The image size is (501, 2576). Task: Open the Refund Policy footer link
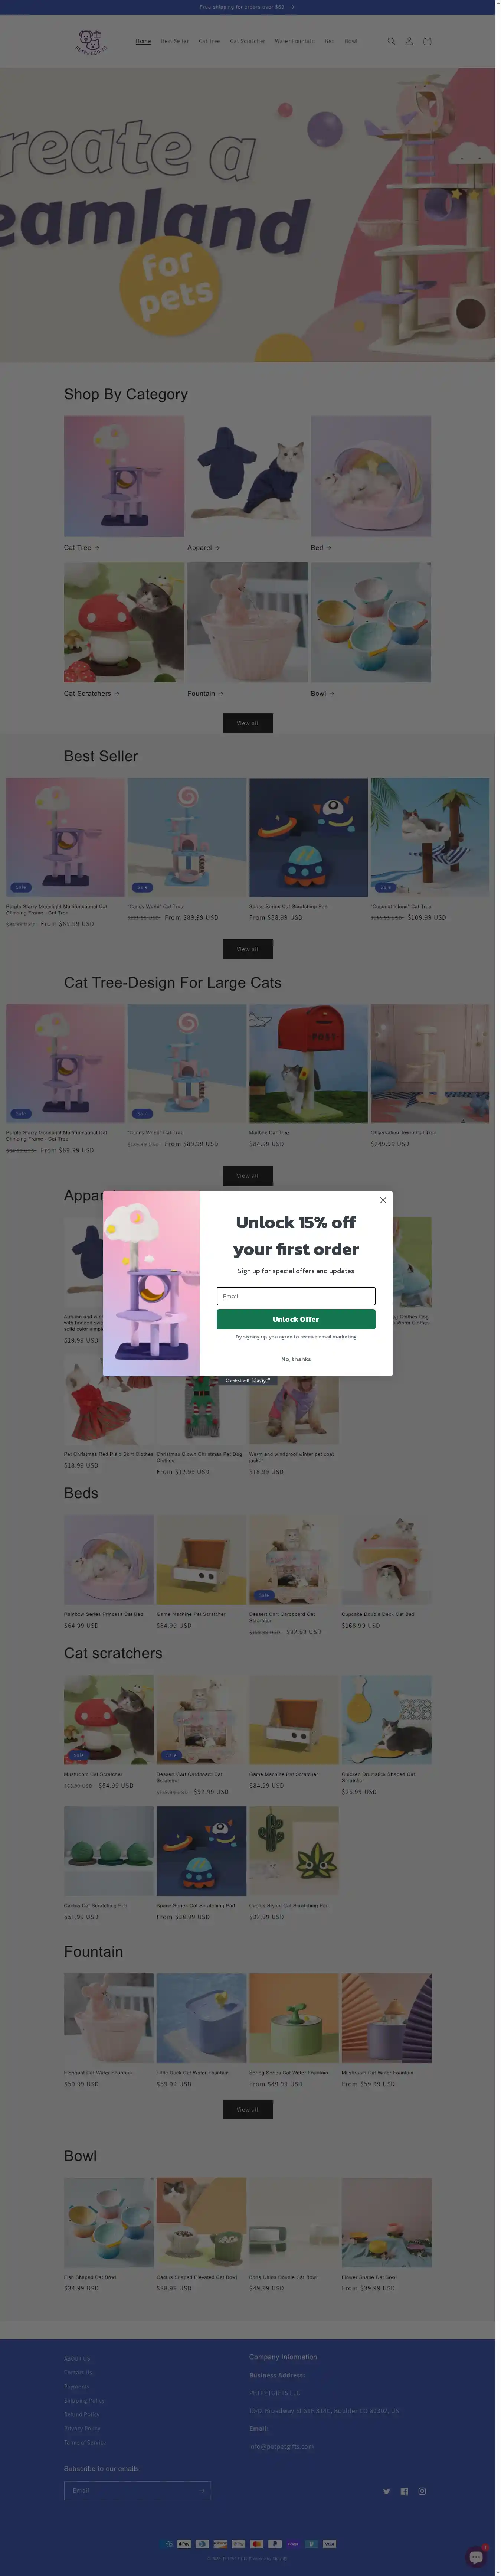coord(82,2414)
